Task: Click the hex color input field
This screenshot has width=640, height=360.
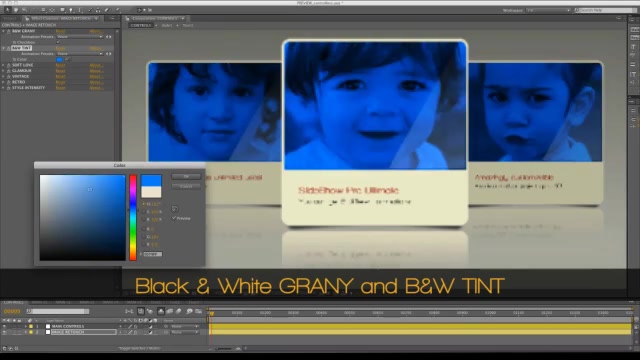Action: point(153,254)
